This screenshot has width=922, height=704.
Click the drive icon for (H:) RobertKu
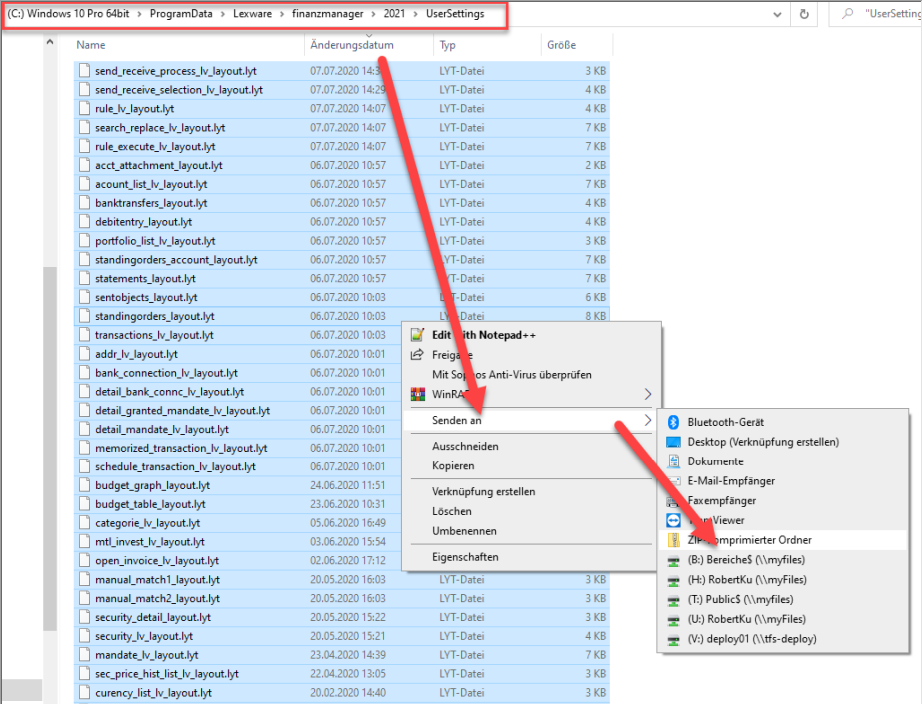point(673,580)
